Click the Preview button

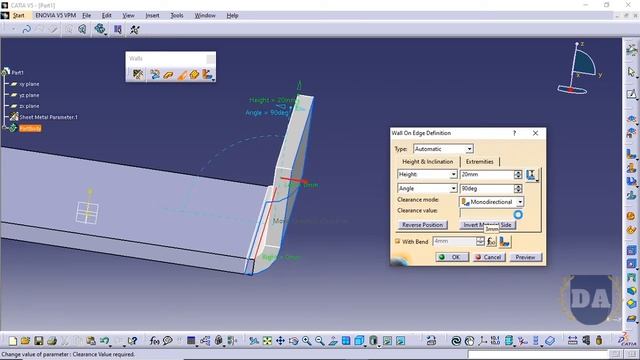525,257
